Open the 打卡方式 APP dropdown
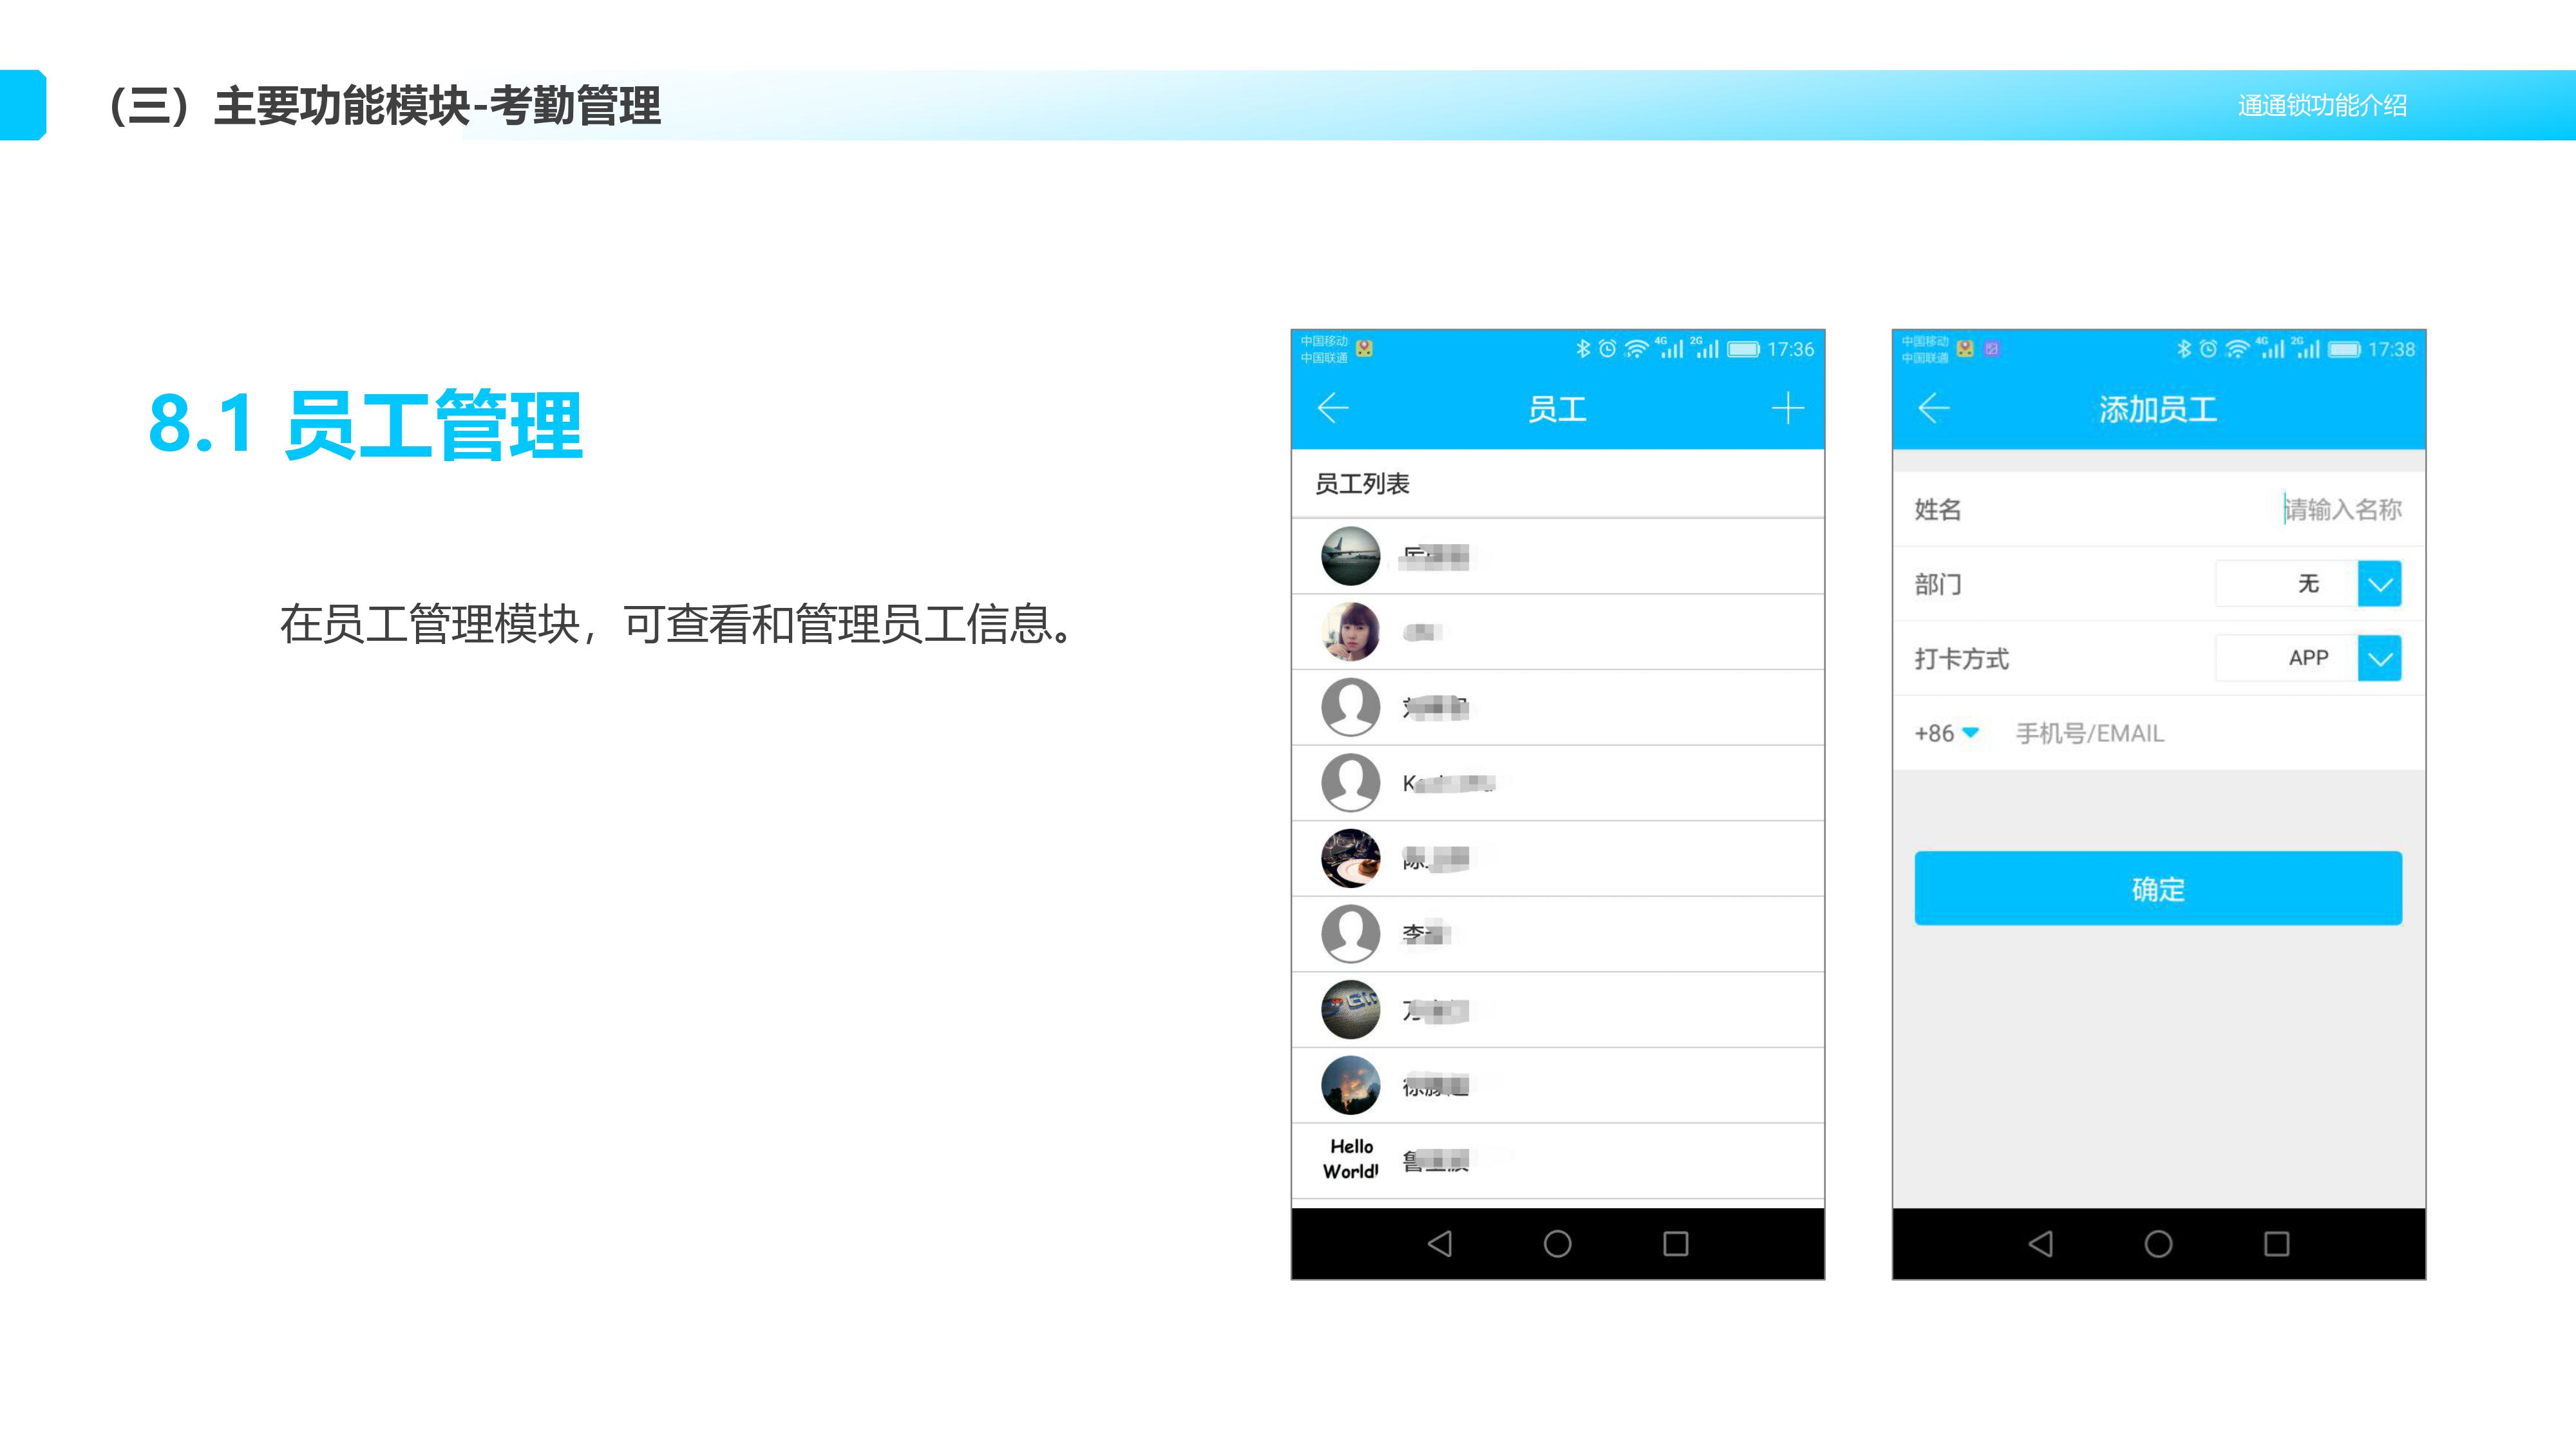 (2379, 658)
